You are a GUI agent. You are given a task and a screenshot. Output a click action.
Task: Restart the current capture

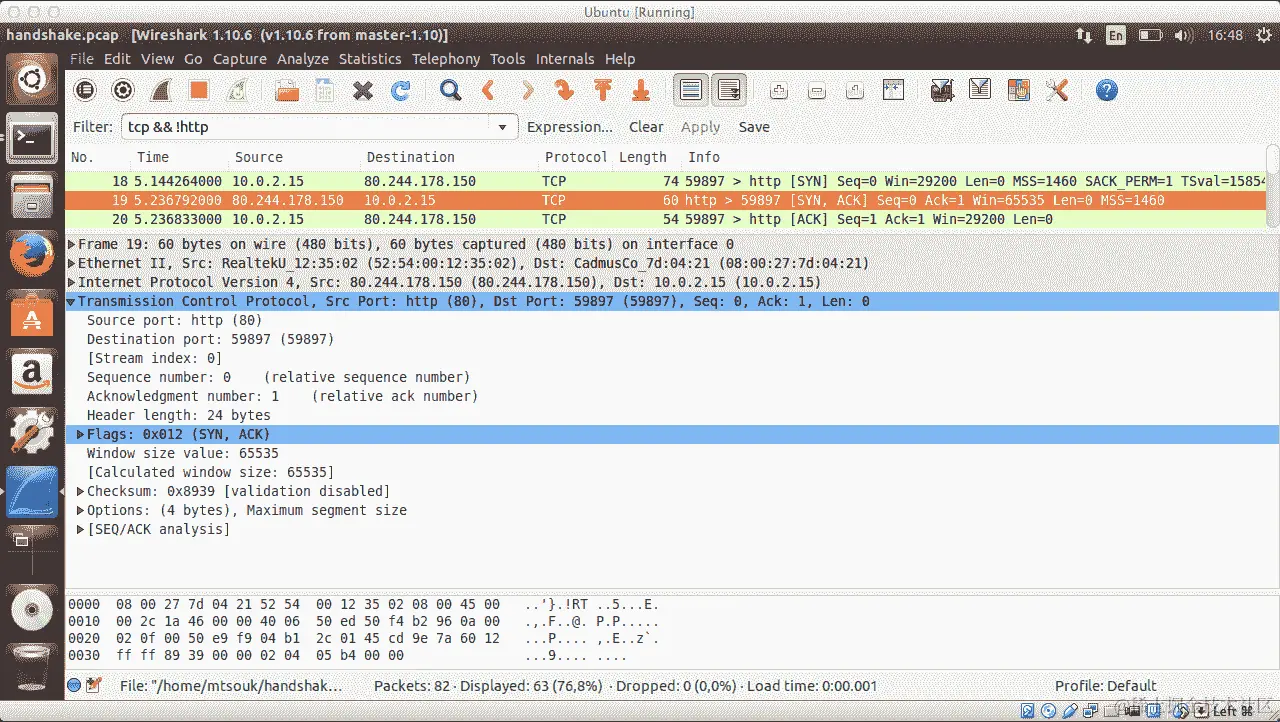click(237, 91)
